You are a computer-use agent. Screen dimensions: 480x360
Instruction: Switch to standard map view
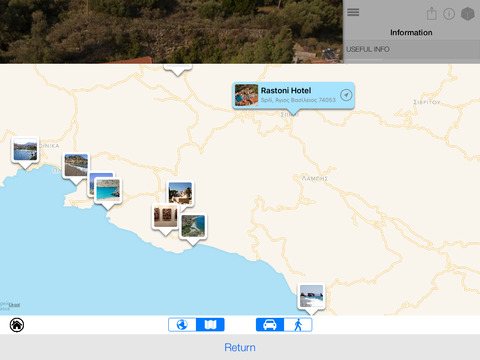pyautogui.click(x=210, y=325)
